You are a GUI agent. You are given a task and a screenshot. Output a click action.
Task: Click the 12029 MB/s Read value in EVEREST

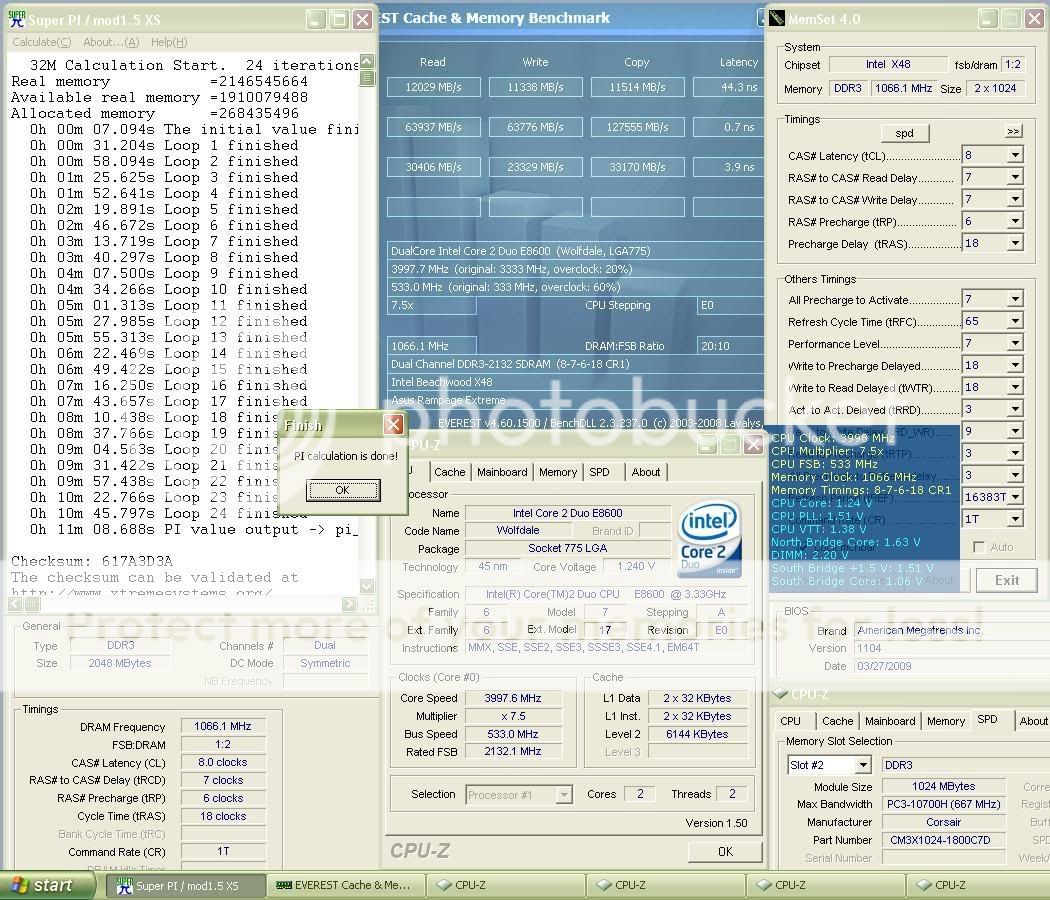tap(433, 87)
